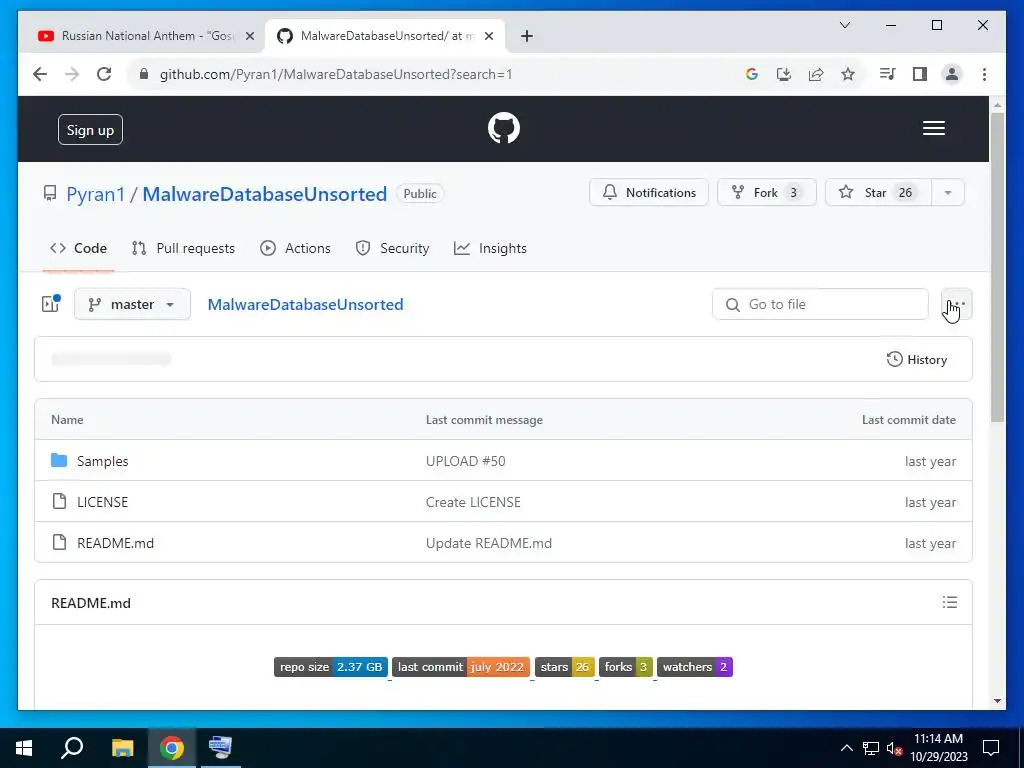Viewport: 1024px width, 768px height.
Task: Click the install/download icon in address bar
Action: click(x=784, y=74)
